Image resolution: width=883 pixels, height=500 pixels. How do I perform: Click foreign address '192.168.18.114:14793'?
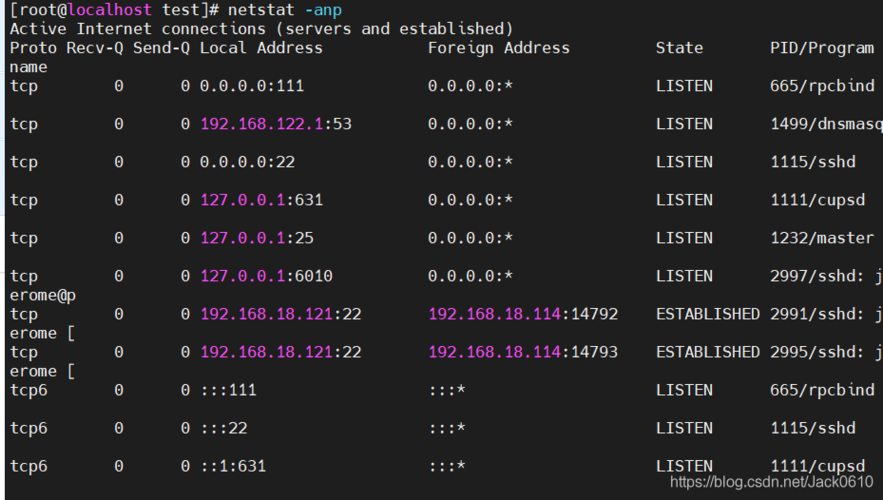523,352
